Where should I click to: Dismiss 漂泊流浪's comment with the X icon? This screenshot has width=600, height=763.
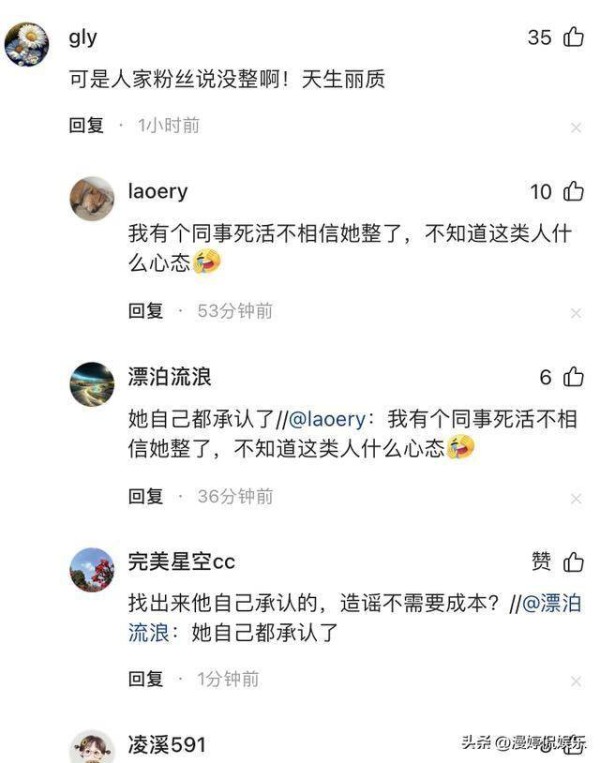pos(576,499)
